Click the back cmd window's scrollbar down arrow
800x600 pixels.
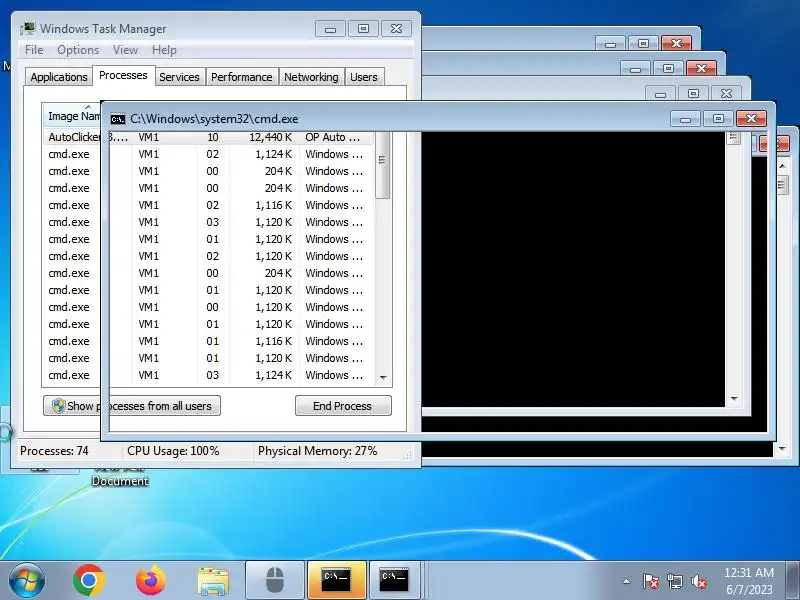[x=783, y=448]
